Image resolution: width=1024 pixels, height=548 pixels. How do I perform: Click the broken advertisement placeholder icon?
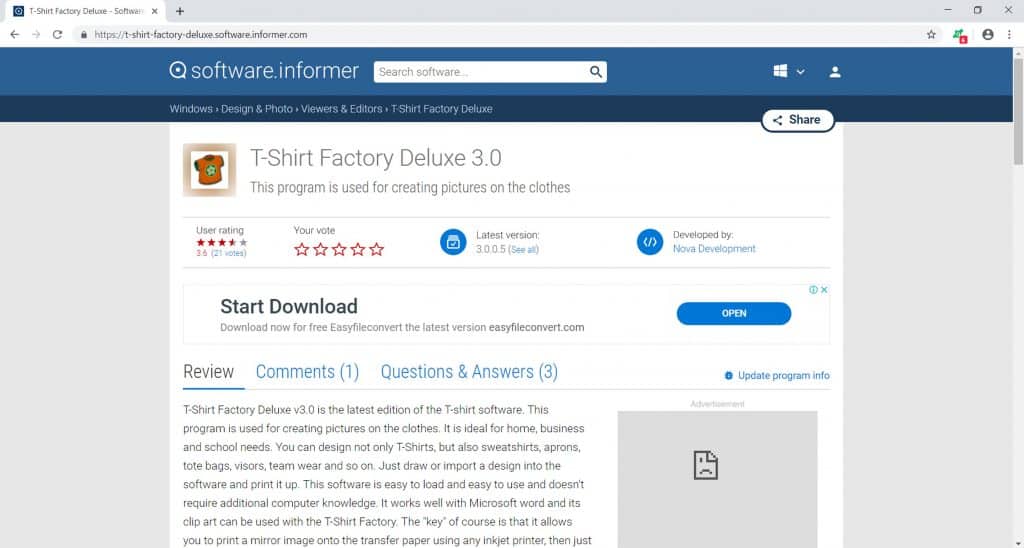pyautogui.click(x=705, y=466)
